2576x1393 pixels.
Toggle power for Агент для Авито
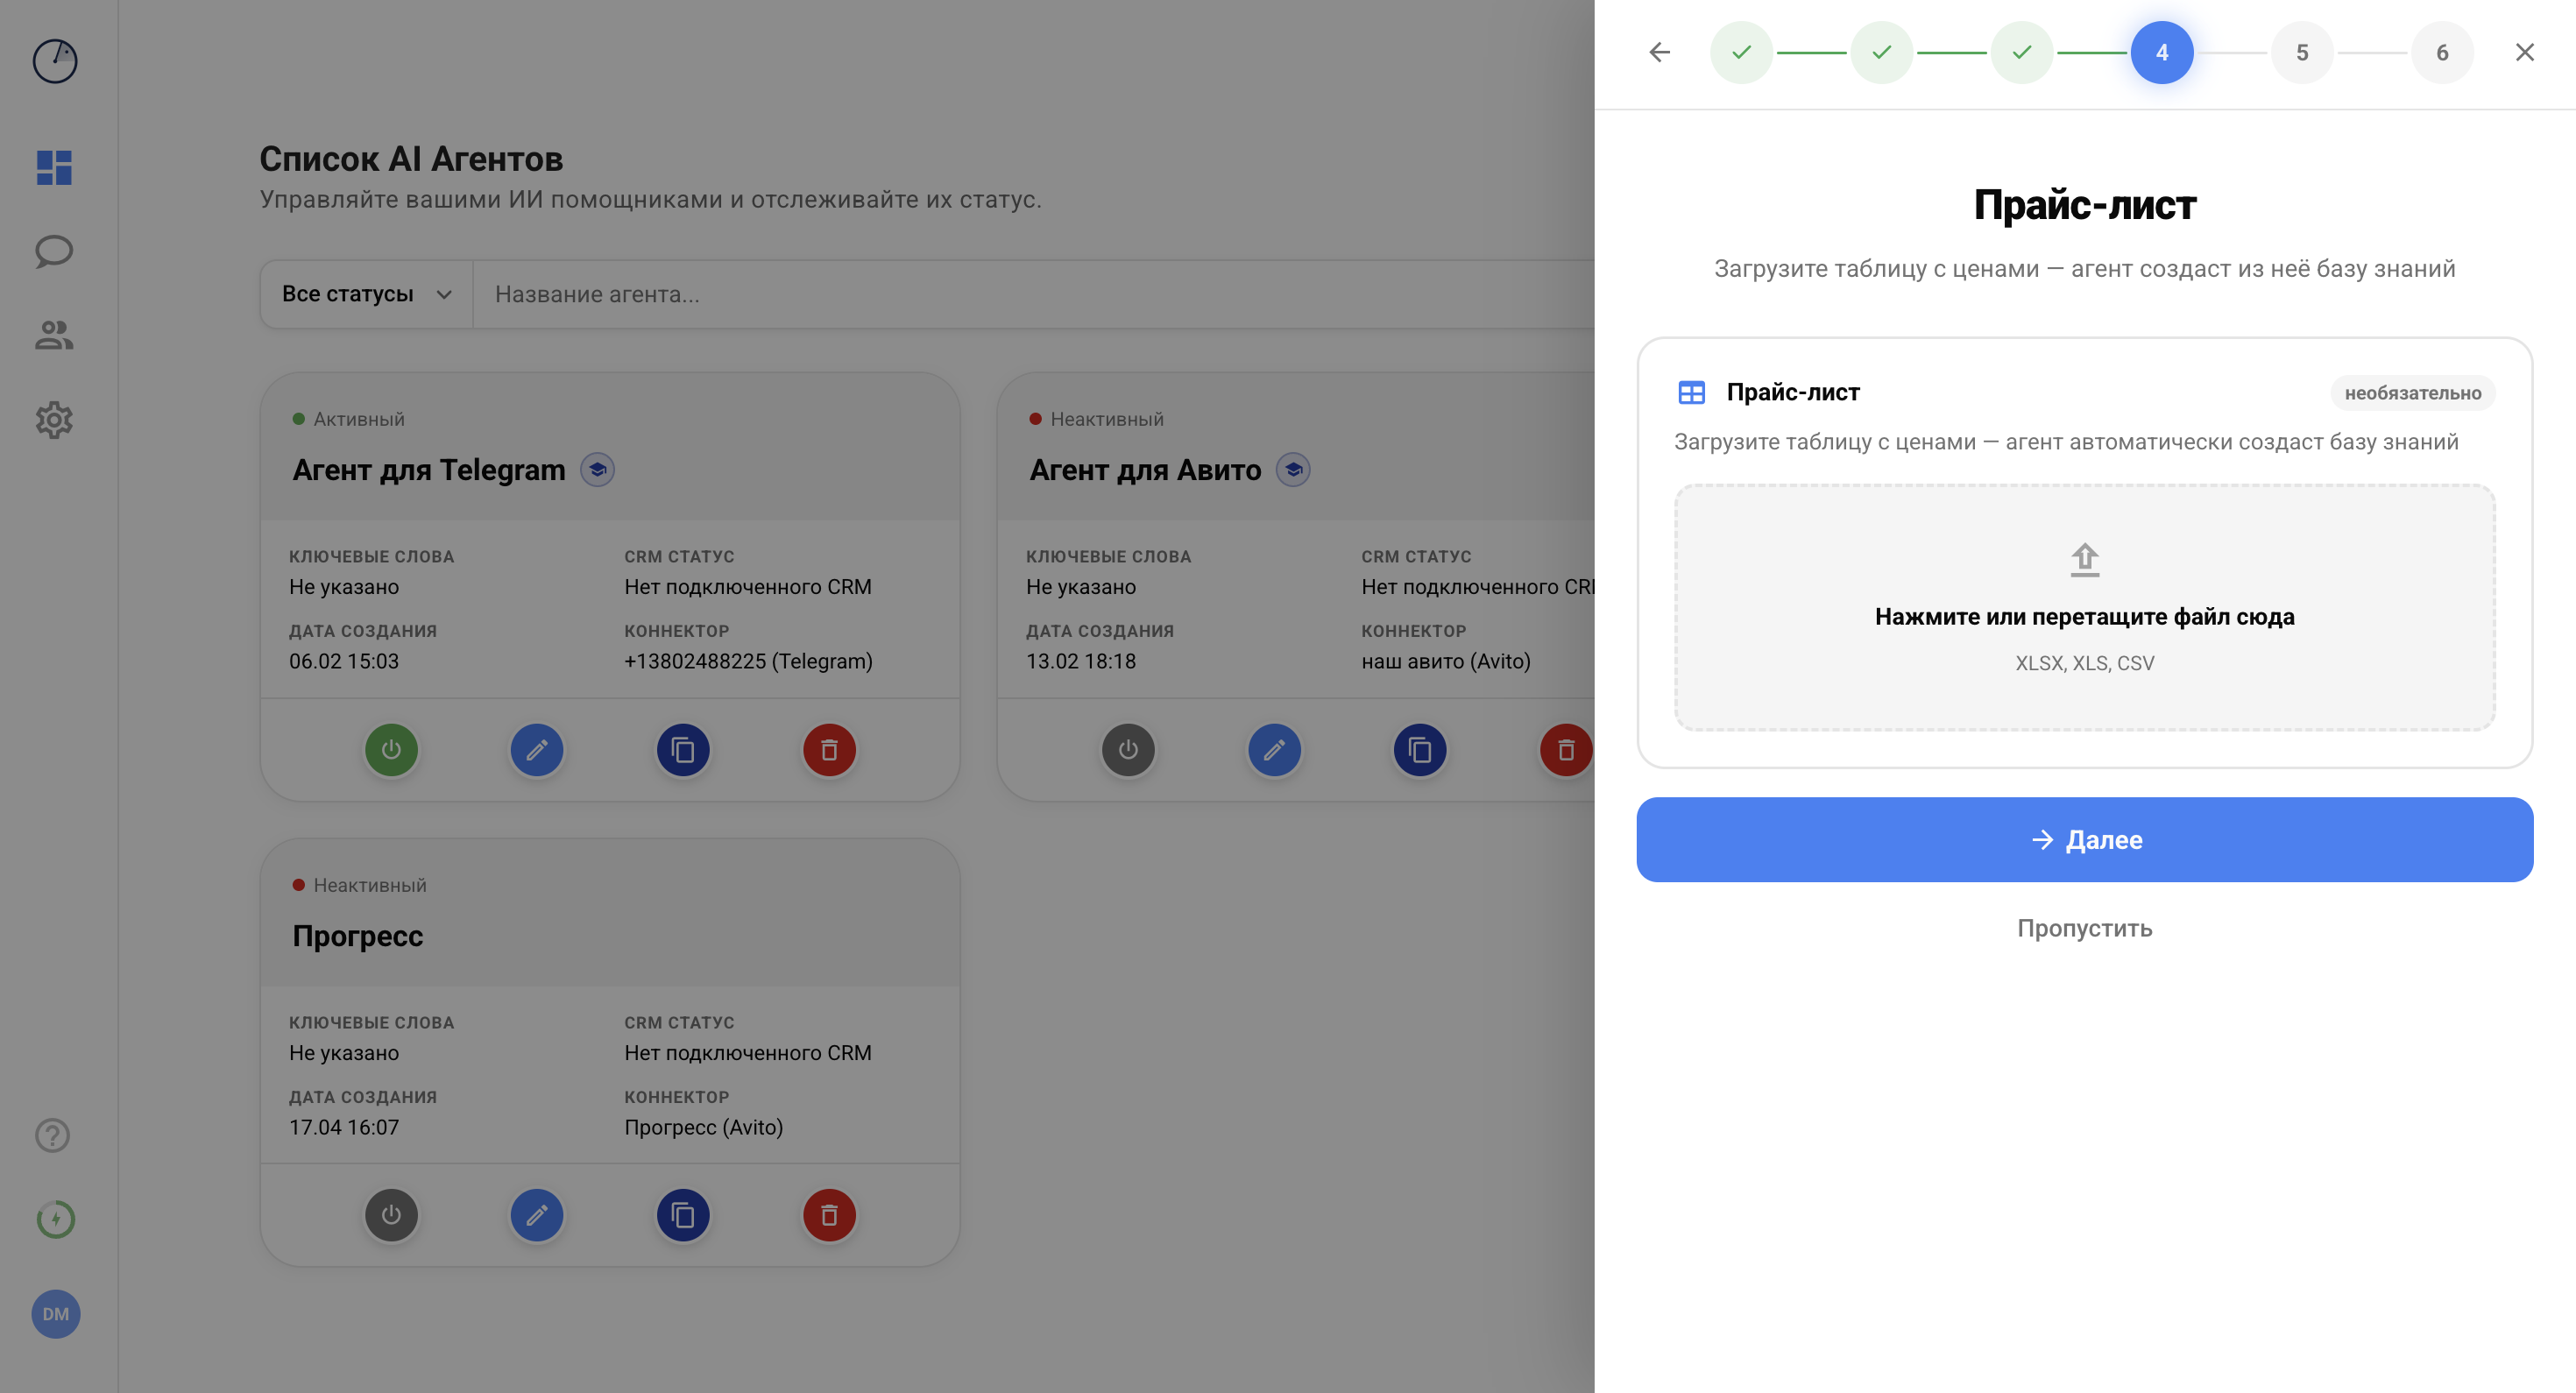click(x=1128, y=750)
